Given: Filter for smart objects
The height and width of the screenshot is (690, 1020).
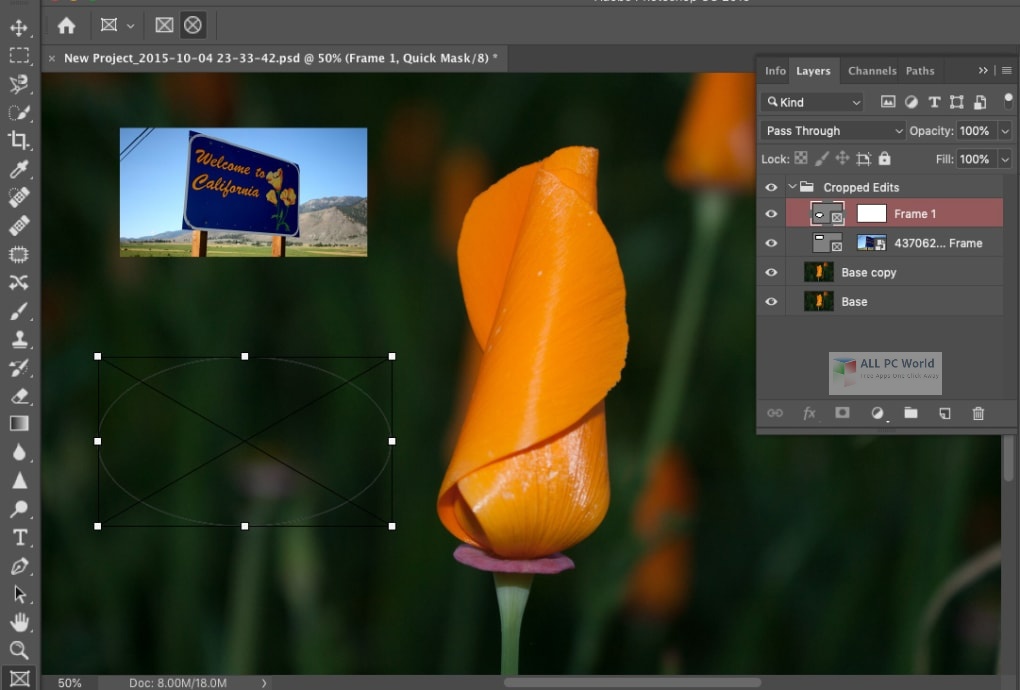Looking at the screenshot, I should 980,101.
